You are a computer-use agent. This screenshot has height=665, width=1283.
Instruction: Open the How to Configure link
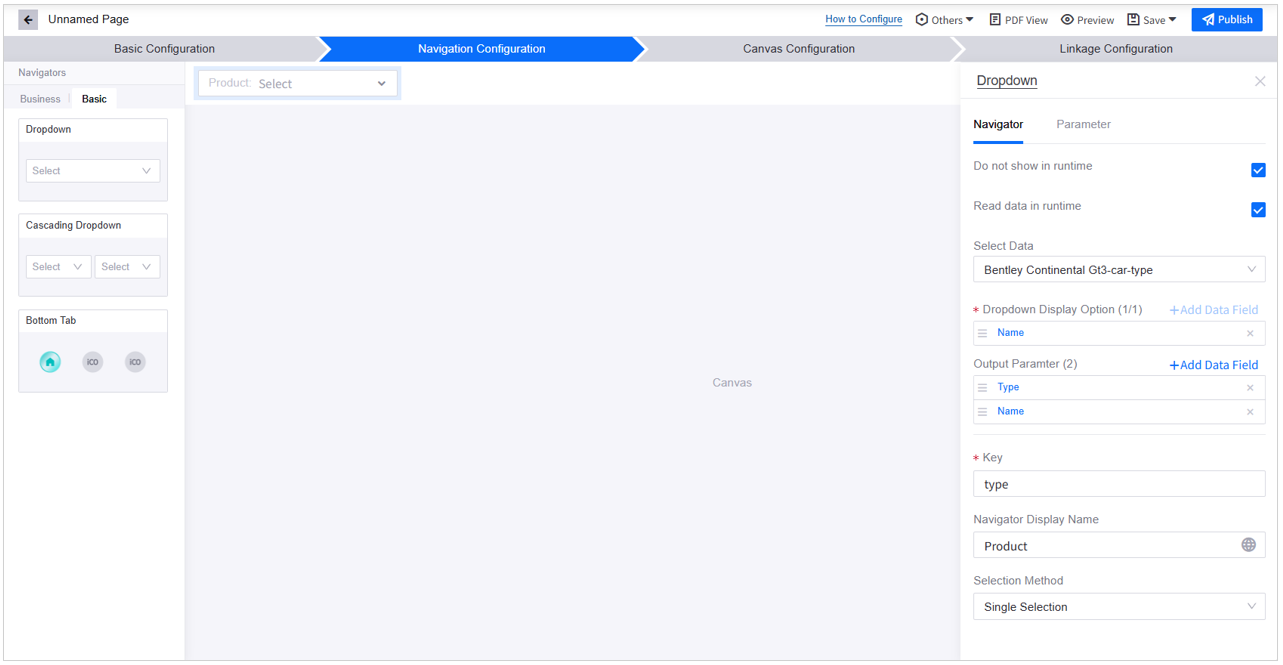tap(863, 19)
